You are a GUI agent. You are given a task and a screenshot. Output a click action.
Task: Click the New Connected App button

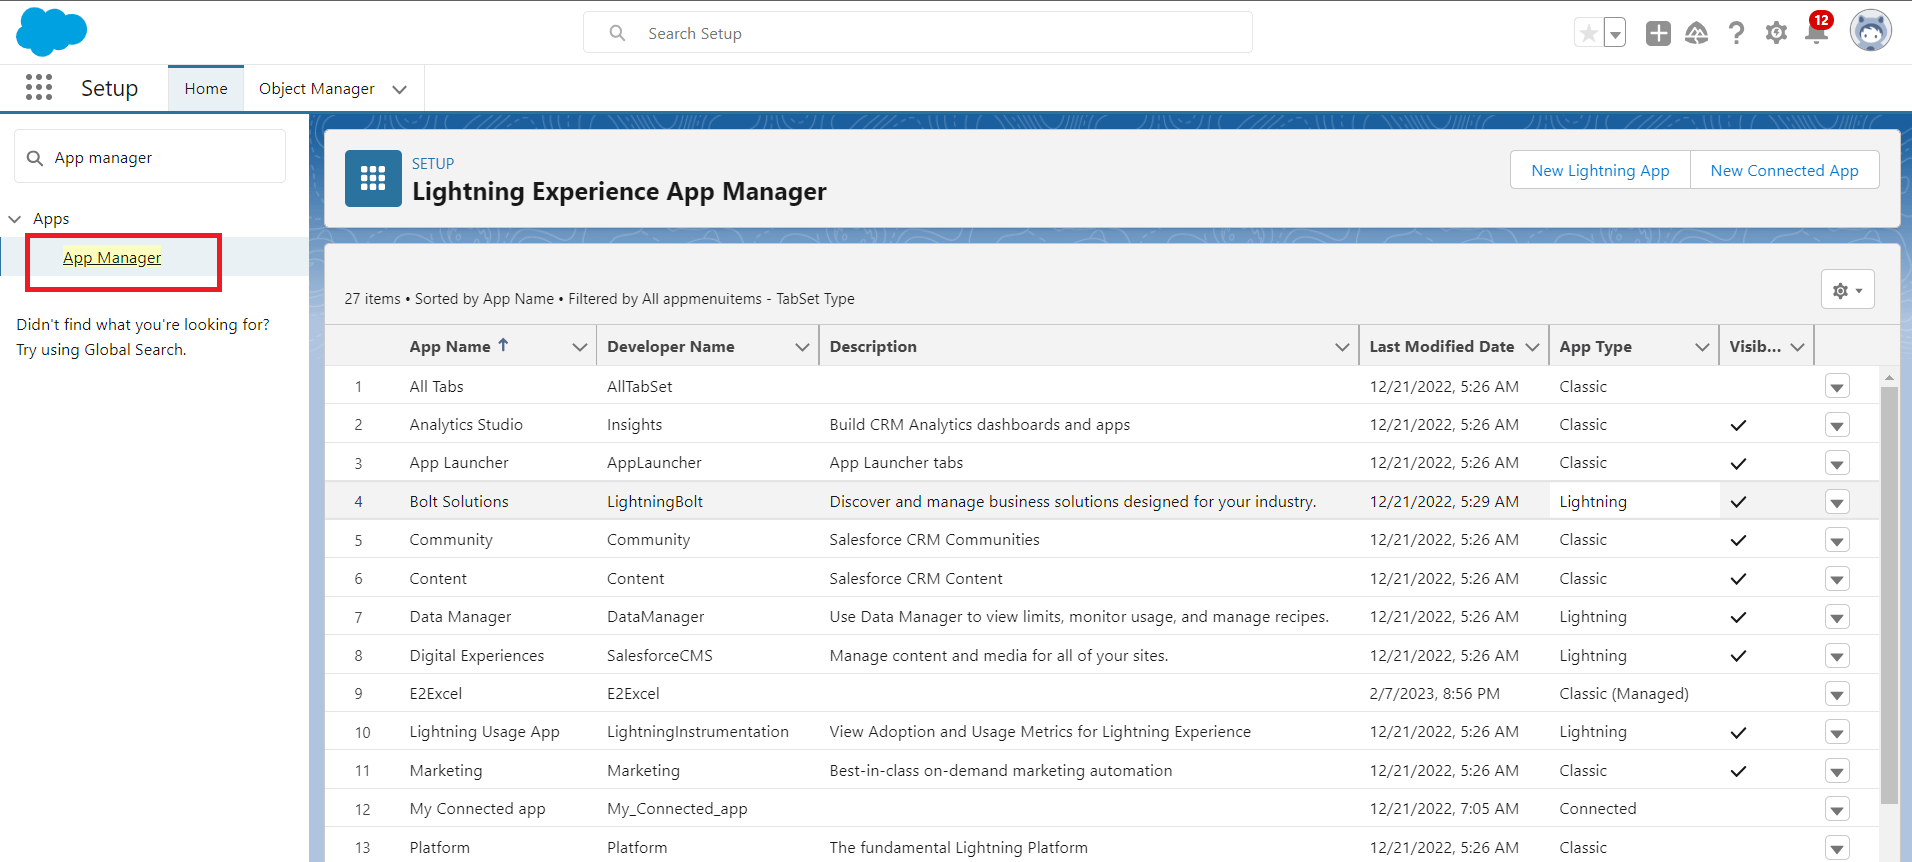(1784, 170)
